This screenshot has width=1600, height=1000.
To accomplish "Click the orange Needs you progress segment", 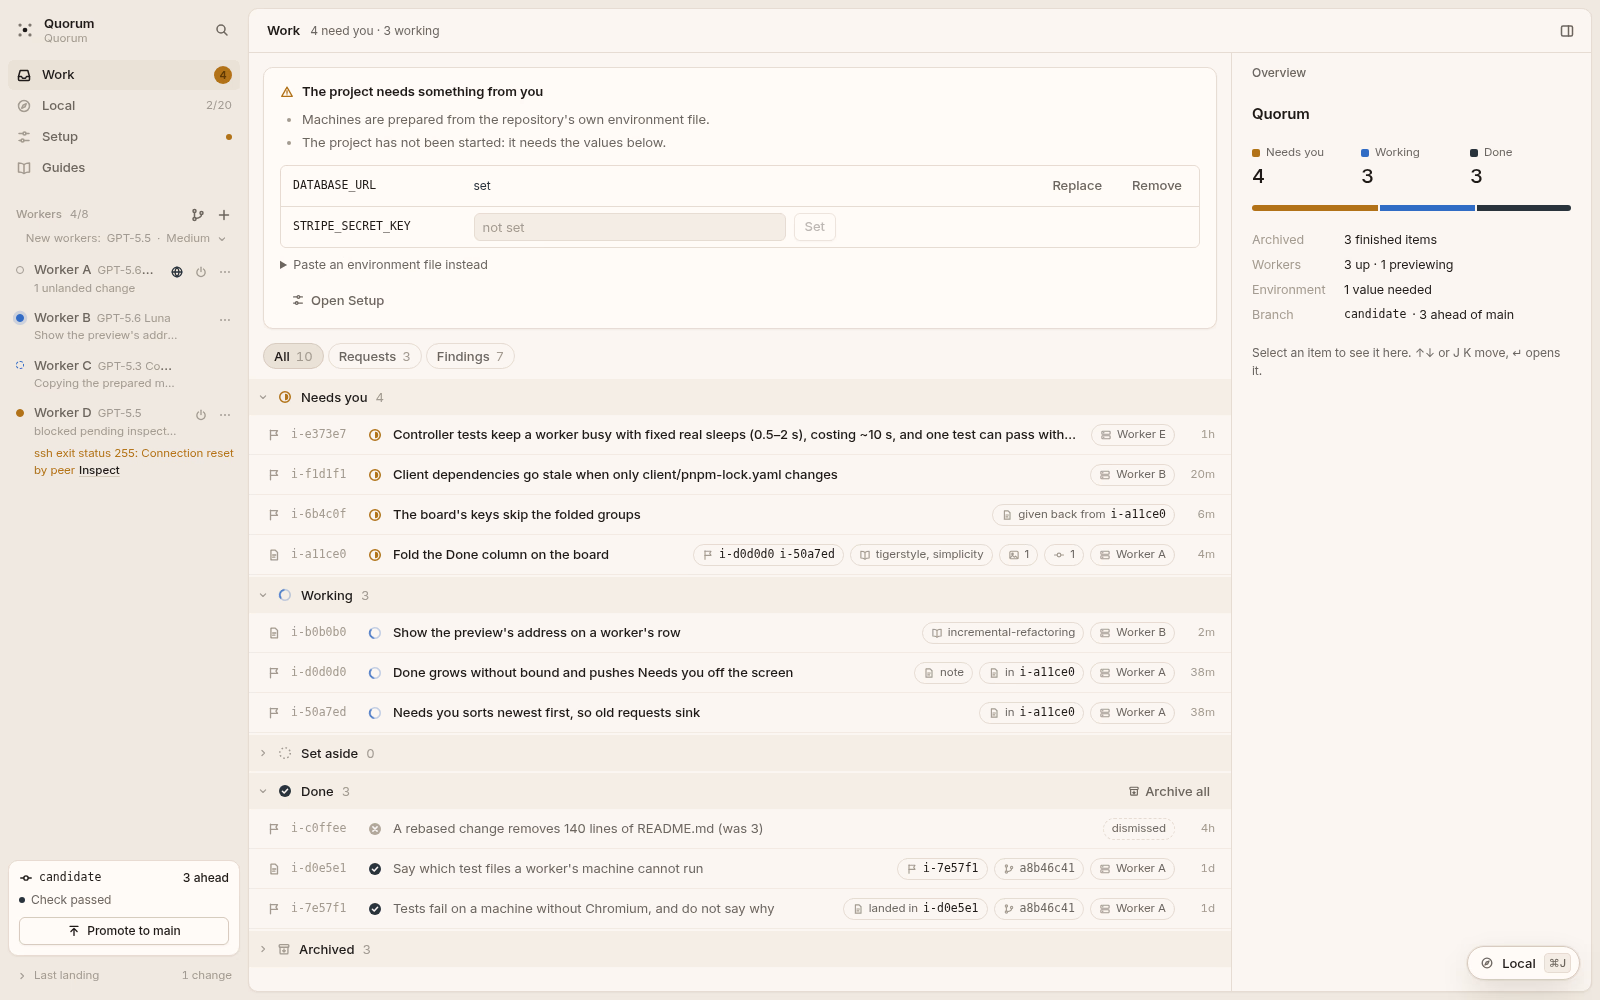I will (x=1315, y=208).
